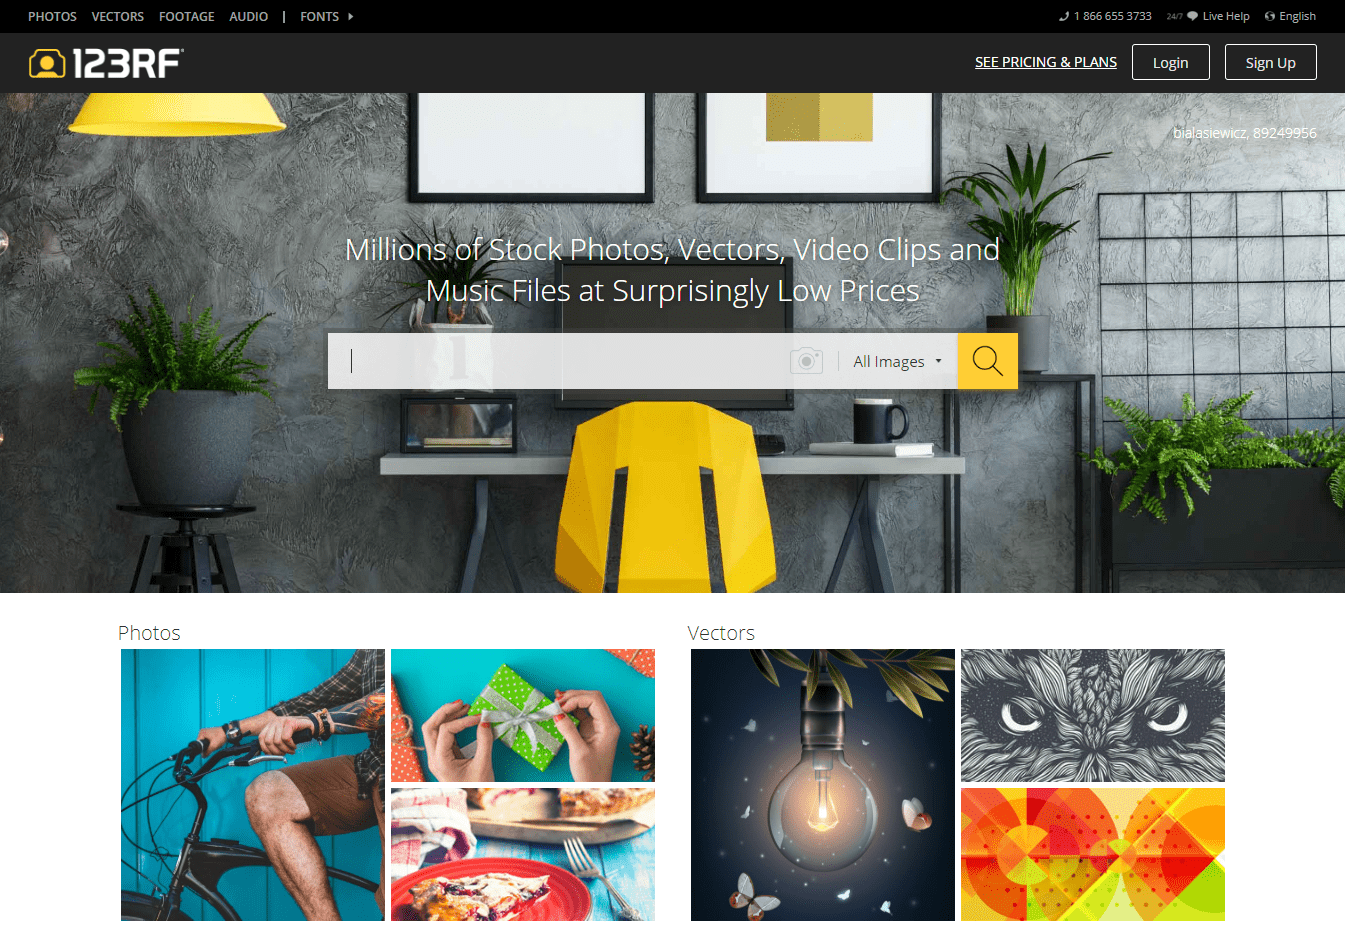Follow the SEE PRICING & PLANS link
The image size is (1345, 935).
tap(1046, 62)
